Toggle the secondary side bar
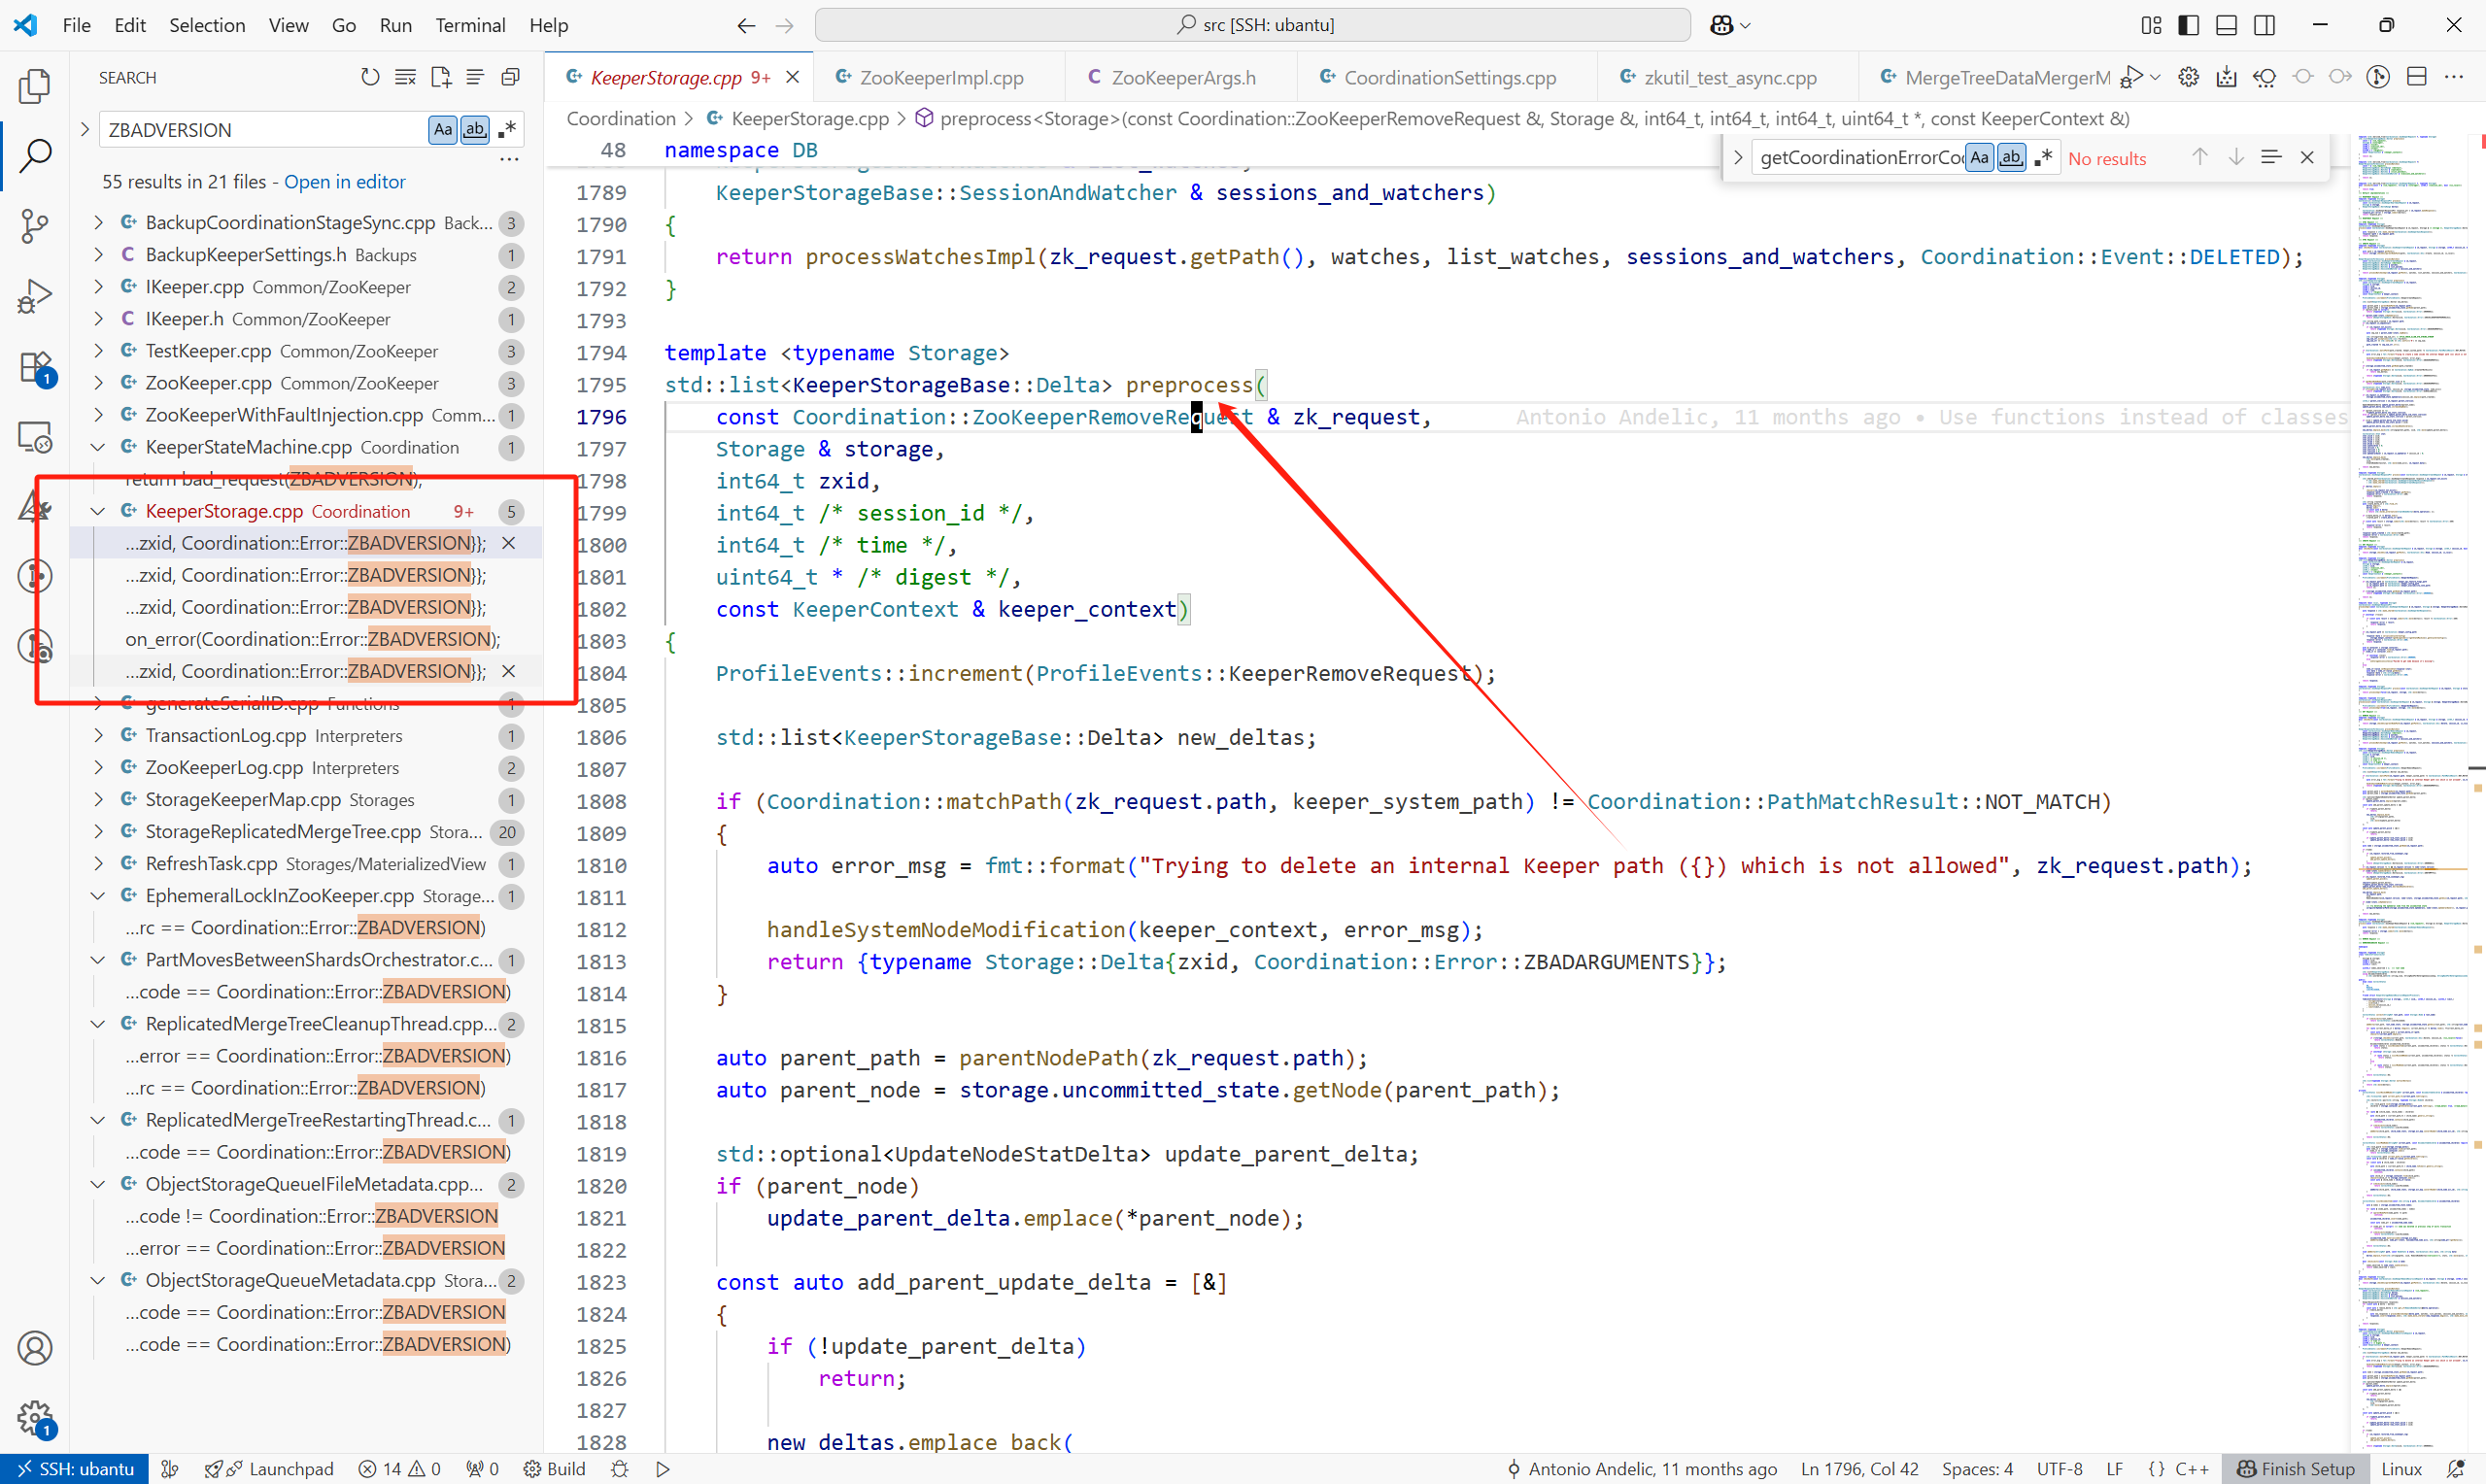Image resolution: width=2486 pixels, height=1484 pixels. coord(2264,25)
